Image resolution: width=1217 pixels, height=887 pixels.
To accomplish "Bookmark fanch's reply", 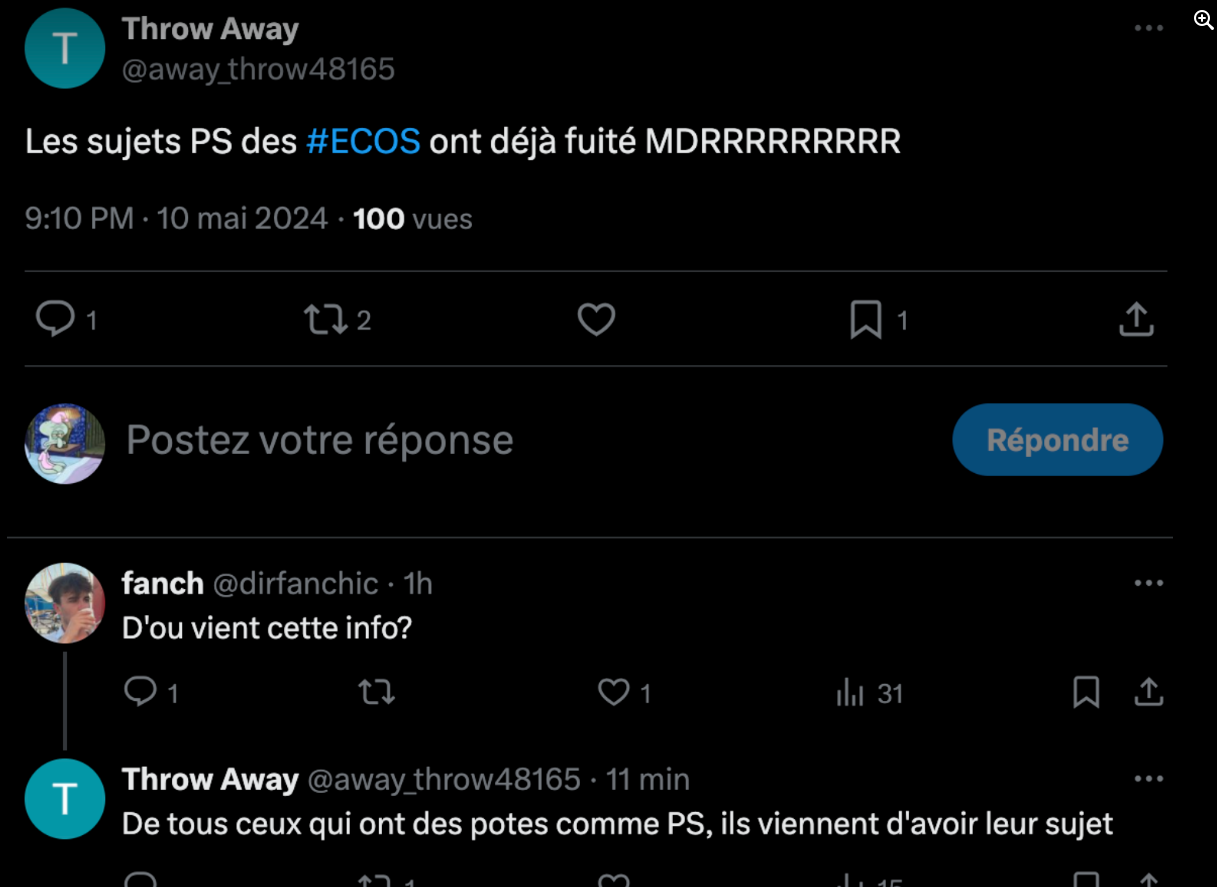I will click(1086, 692).
